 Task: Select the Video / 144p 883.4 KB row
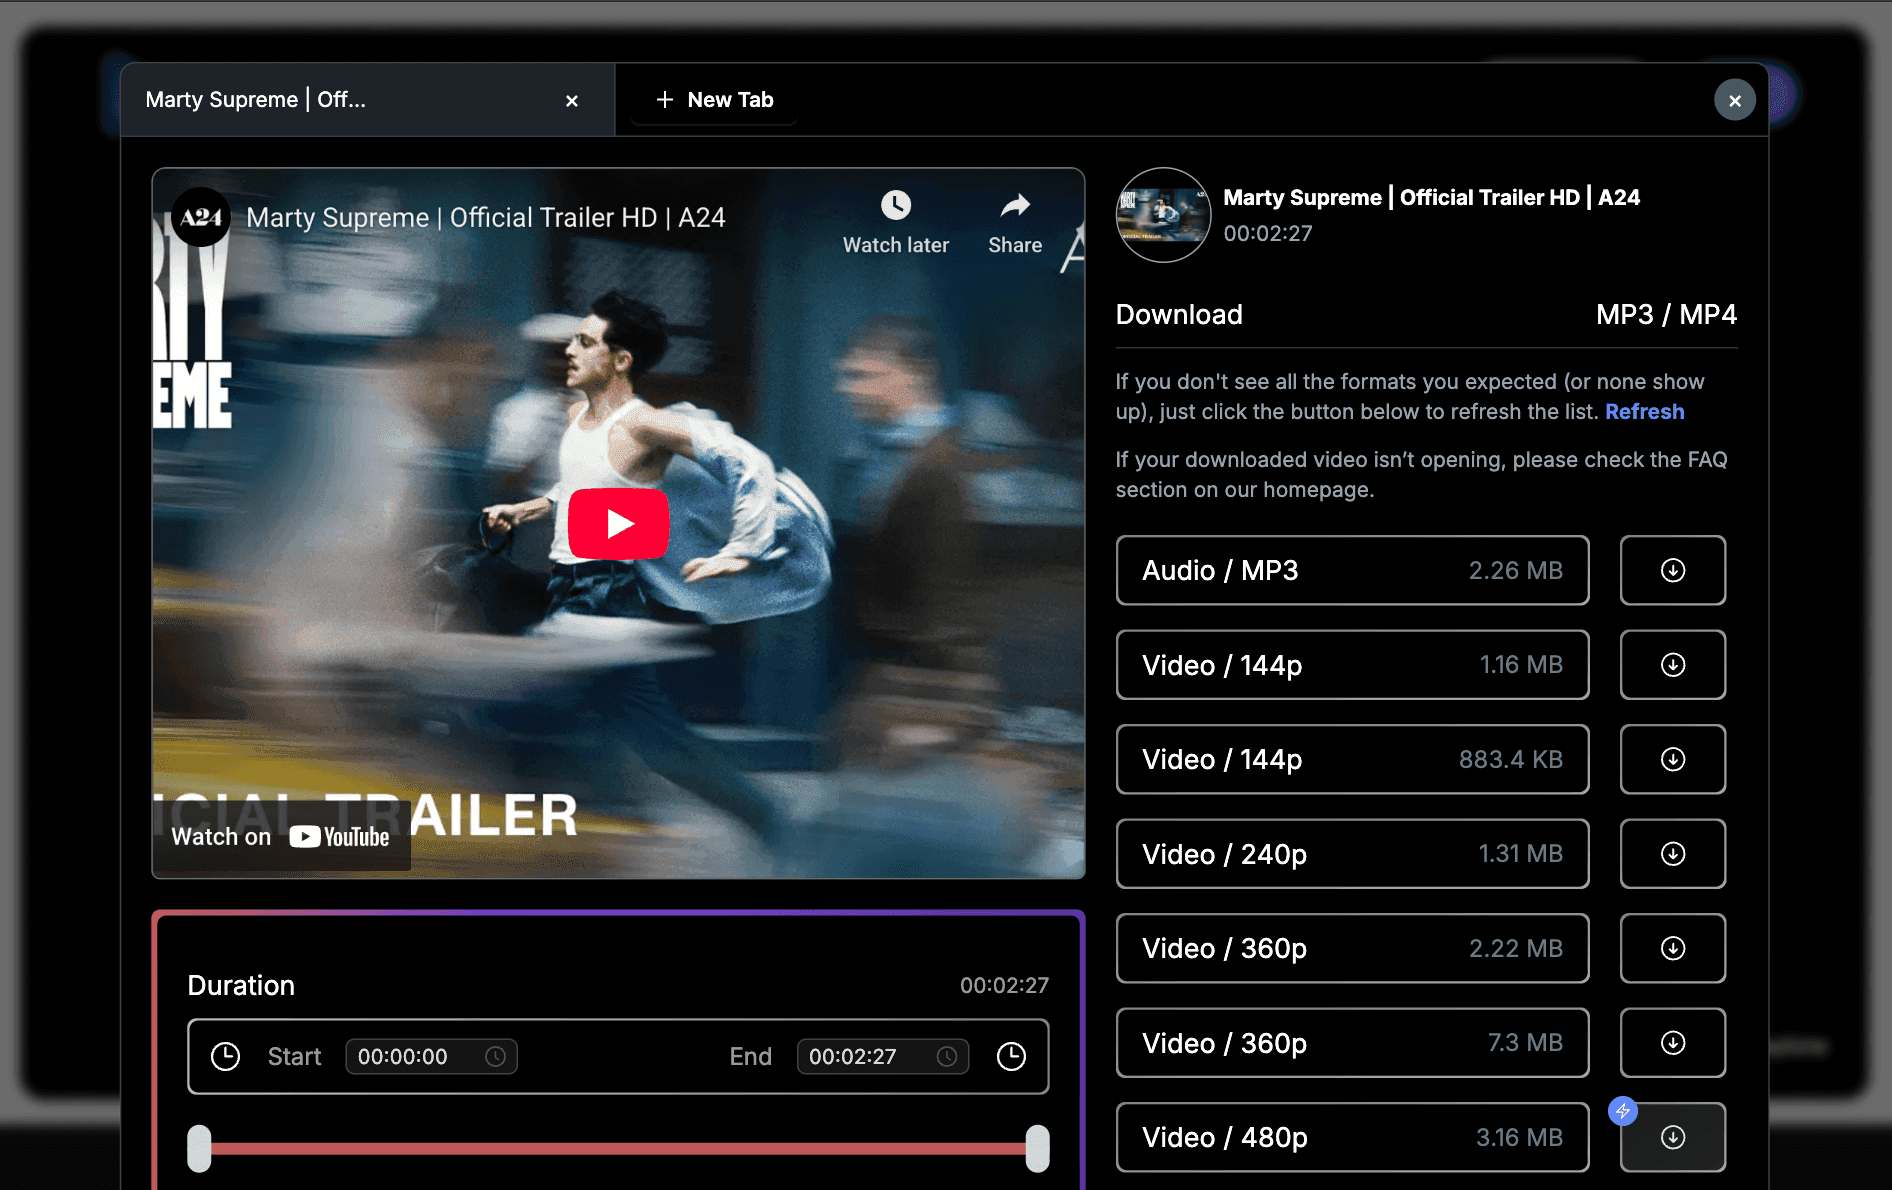[1352, 759]
